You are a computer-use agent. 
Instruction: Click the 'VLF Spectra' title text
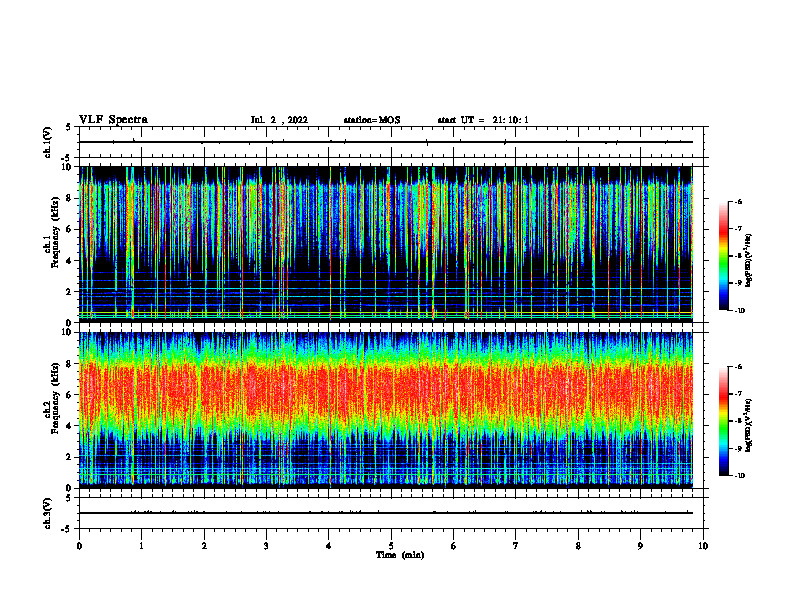113,120
